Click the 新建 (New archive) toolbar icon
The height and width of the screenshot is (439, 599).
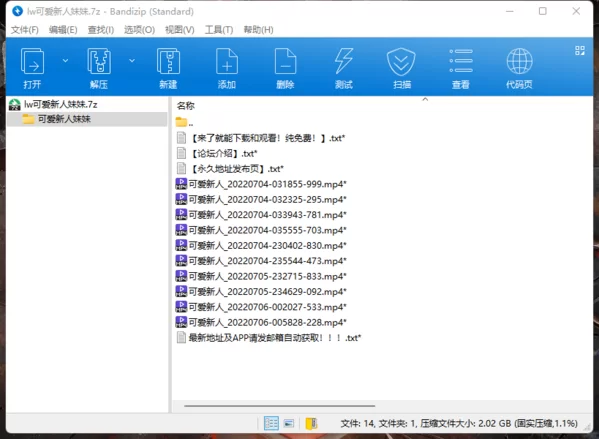[168, 61]
